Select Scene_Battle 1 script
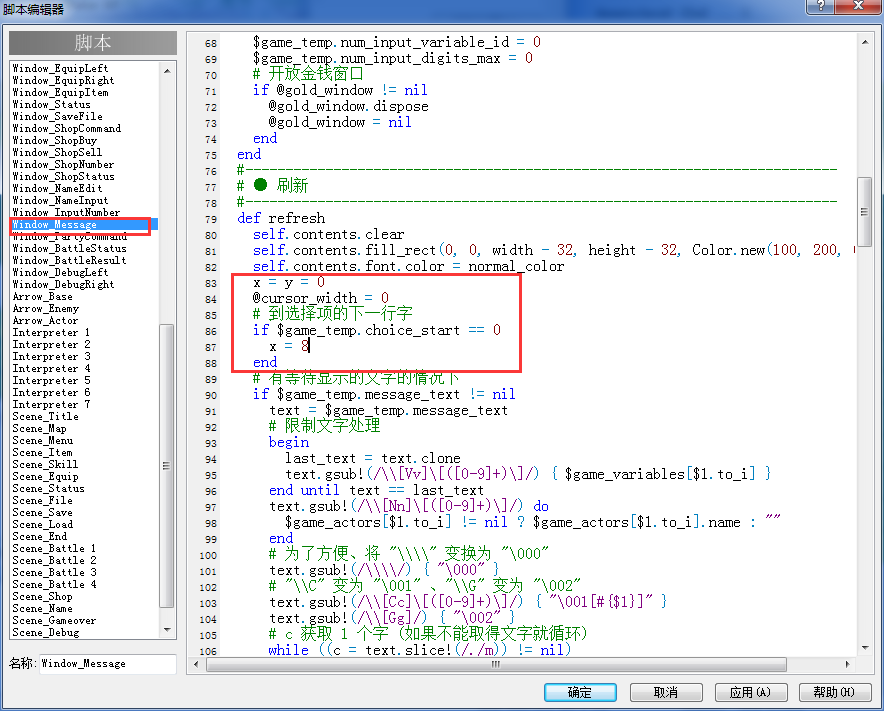Image resolution: width=884 pixels, height=711 pixels. pos(54,548)
